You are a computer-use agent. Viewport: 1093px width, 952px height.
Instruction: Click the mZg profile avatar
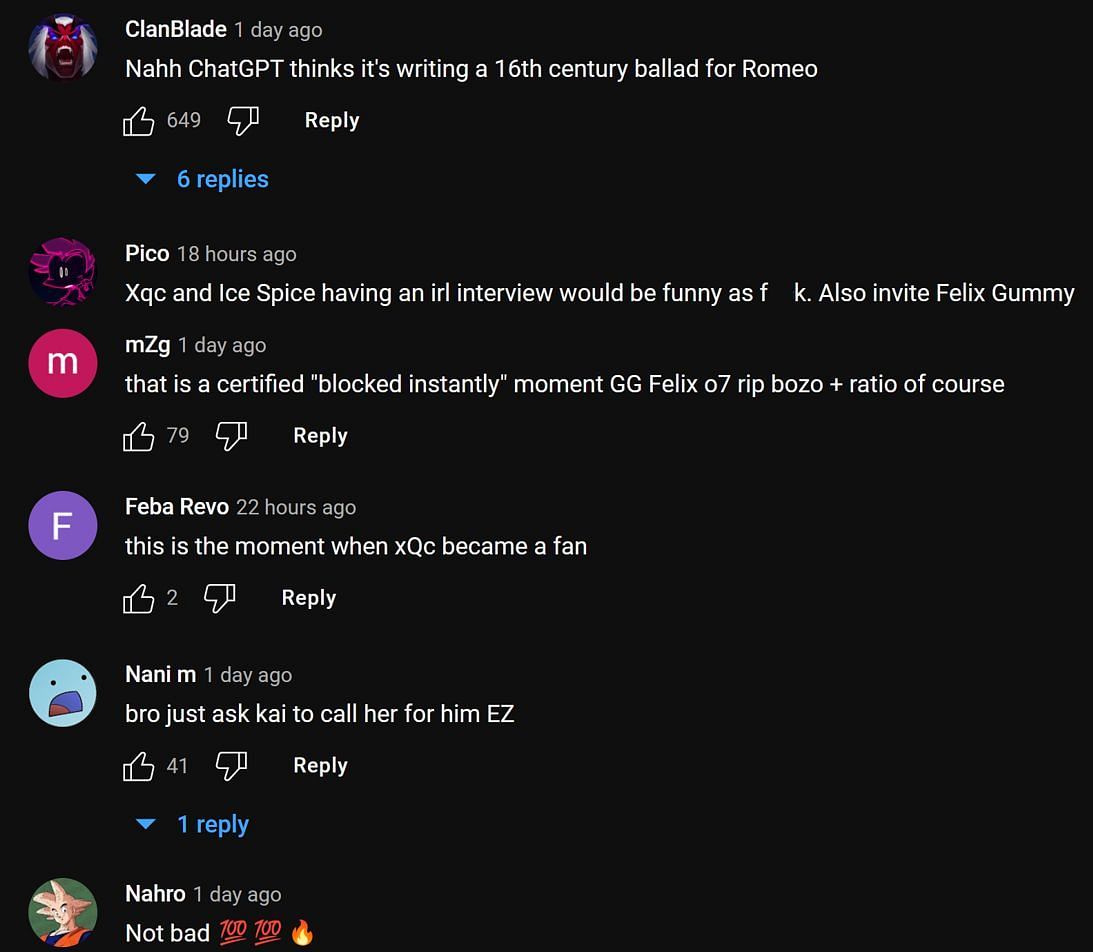pyautogui.click(x=62, y=363)
